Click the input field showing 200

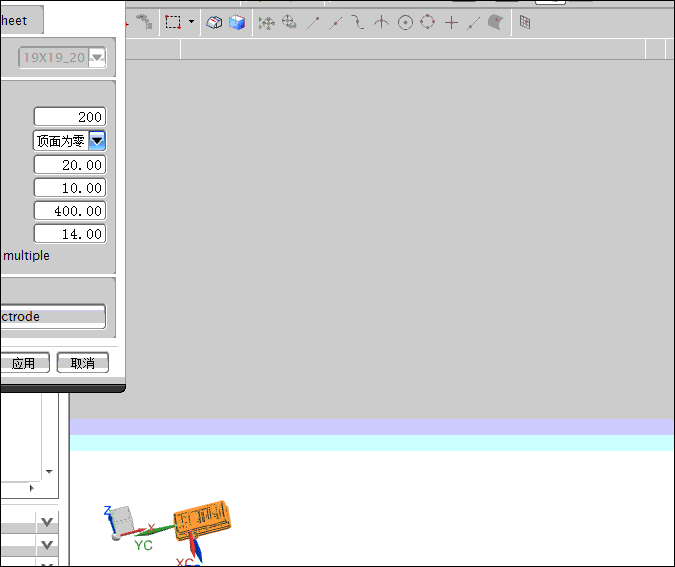coord(70,117)
